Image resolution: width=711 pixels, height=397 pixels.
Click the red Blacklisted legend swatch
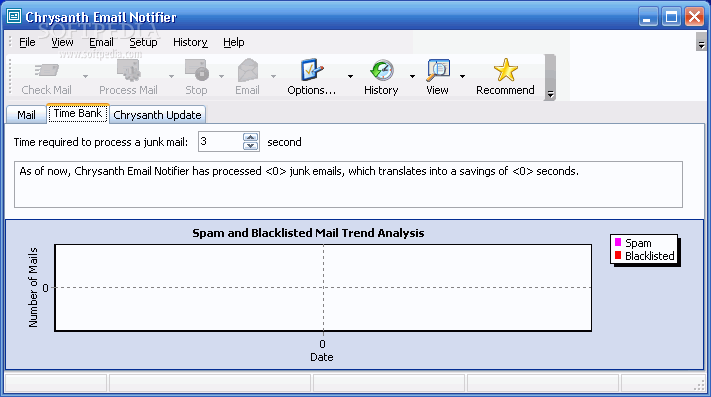pyautogui.click(x=618, y=255)
